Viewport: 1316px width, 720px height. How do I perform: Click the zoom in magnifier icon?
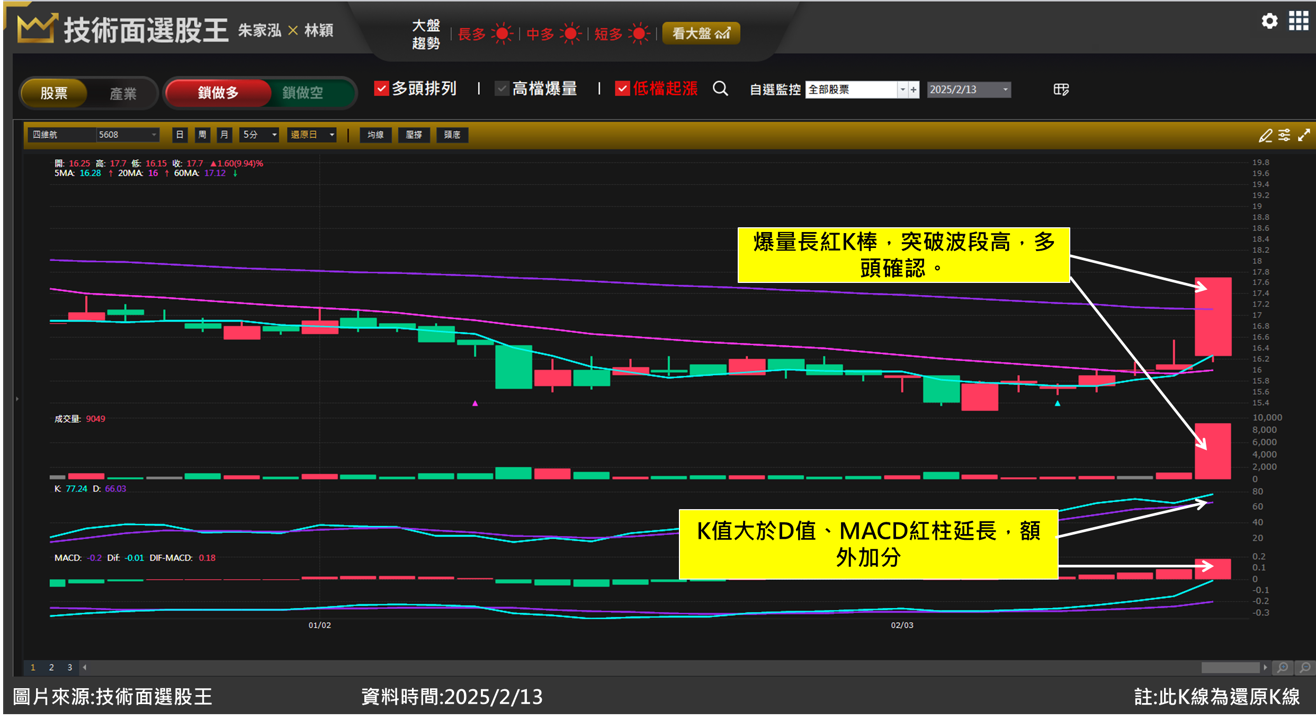coord(1283,667)
